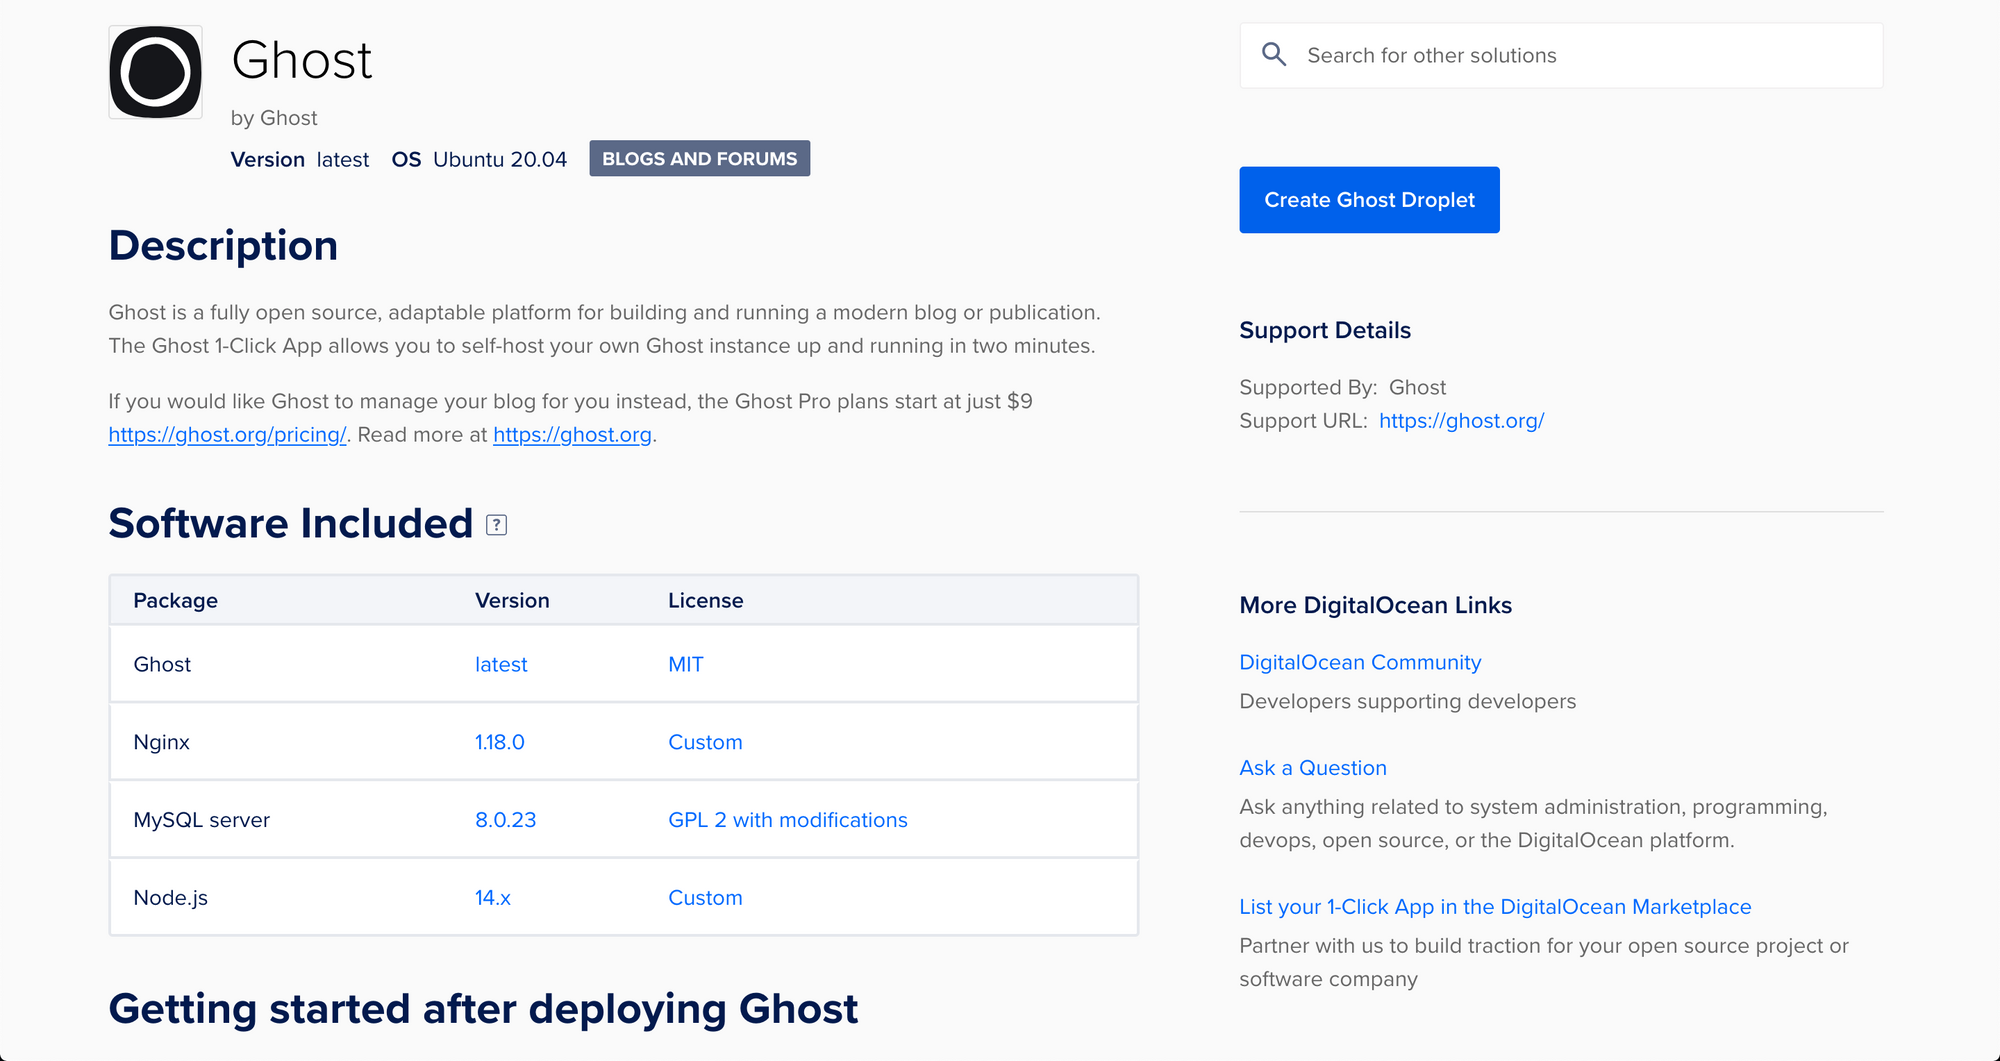Click the 'Support Details' heading

click(1325, 331)
